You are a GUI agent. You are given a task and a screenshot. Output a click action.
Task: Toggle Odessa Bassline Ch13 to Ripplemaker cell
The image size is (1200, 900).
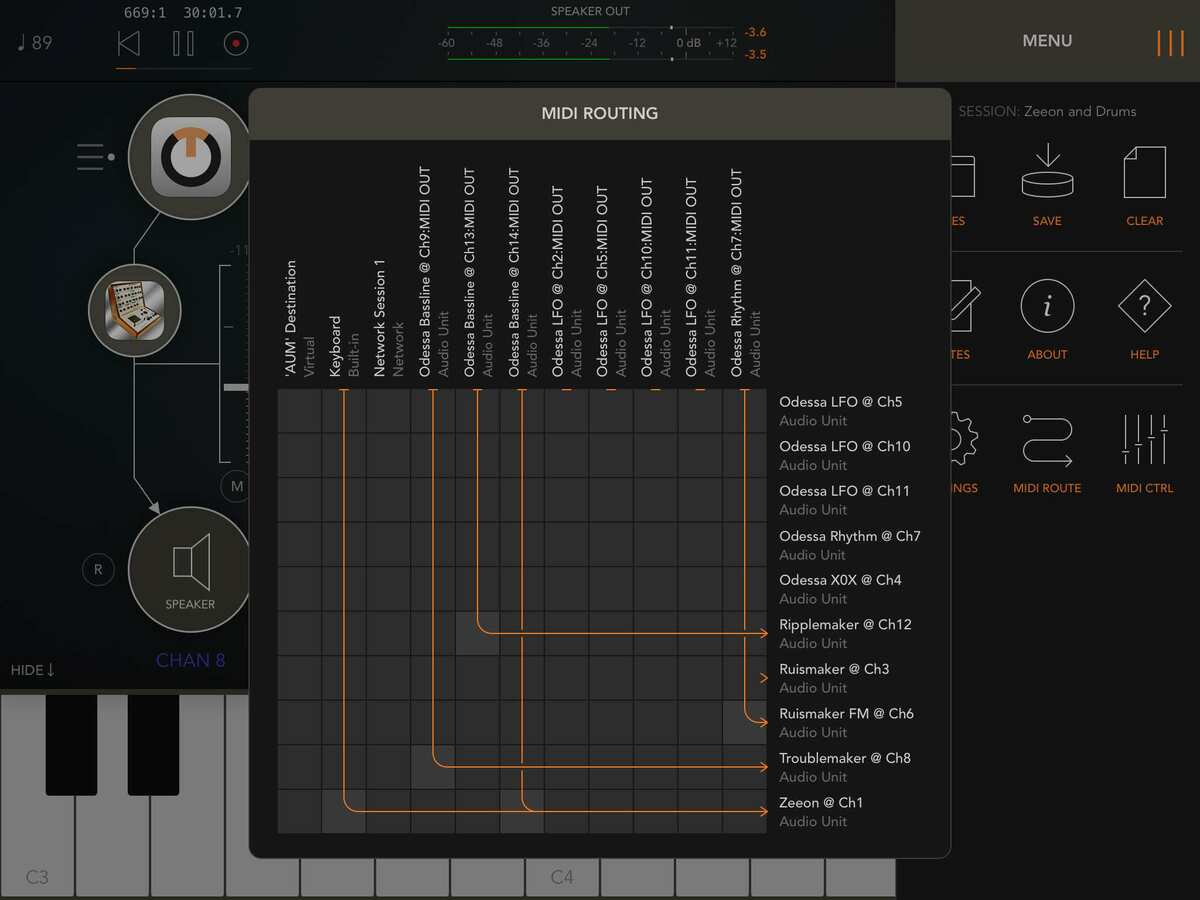[x=477, y=633]
